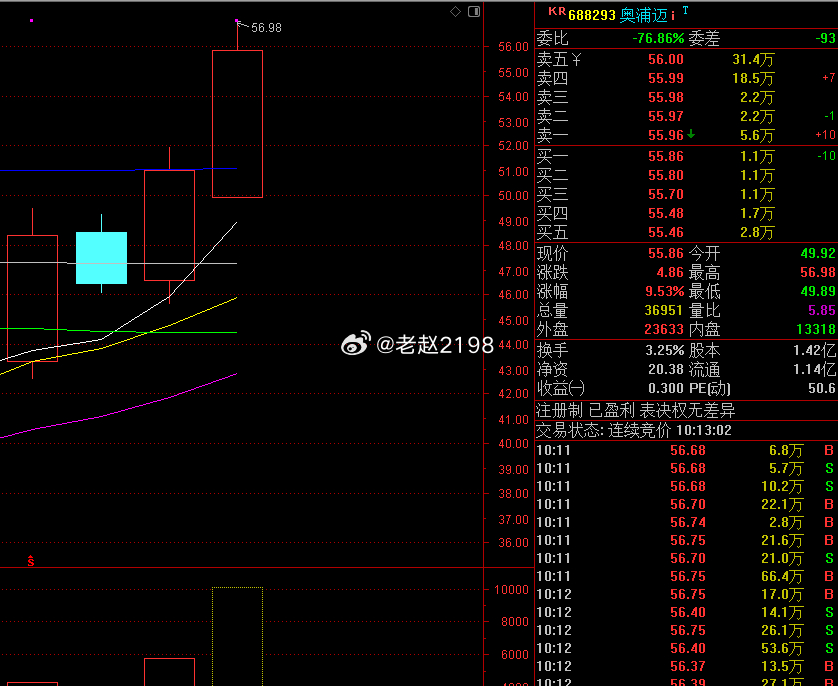Click the diamond icon above the chart
Image resolution: width=838 pixels, height=686 pixels.
[x=455, y=11]
